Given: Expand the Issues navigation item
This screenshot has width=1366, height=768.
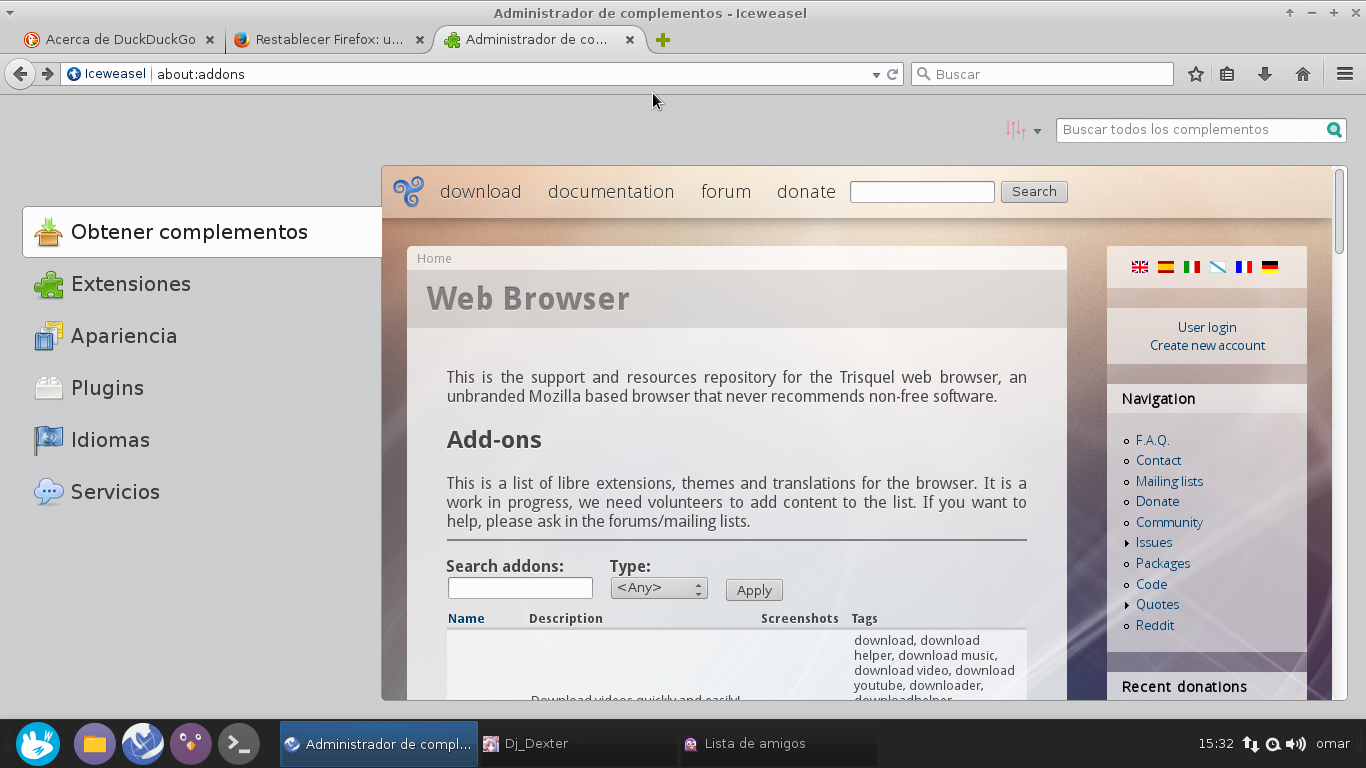Looking at the screenshot, I should pyautogui.click(x=1153, y=543).
